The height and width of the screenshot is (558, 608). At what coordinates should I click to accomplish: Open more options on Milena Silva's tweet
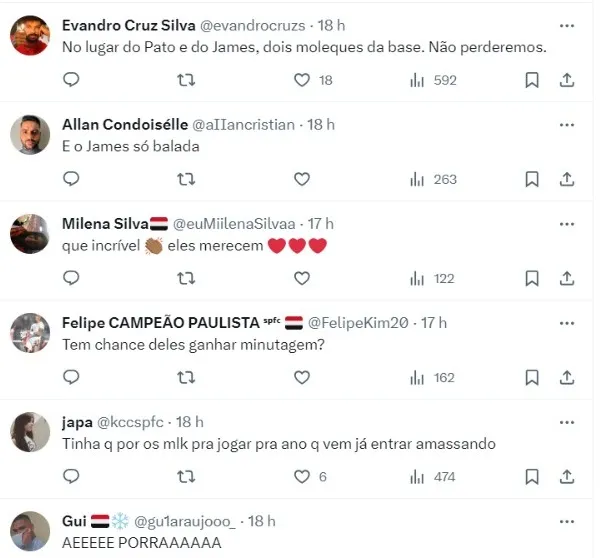(x=567, y=224)
